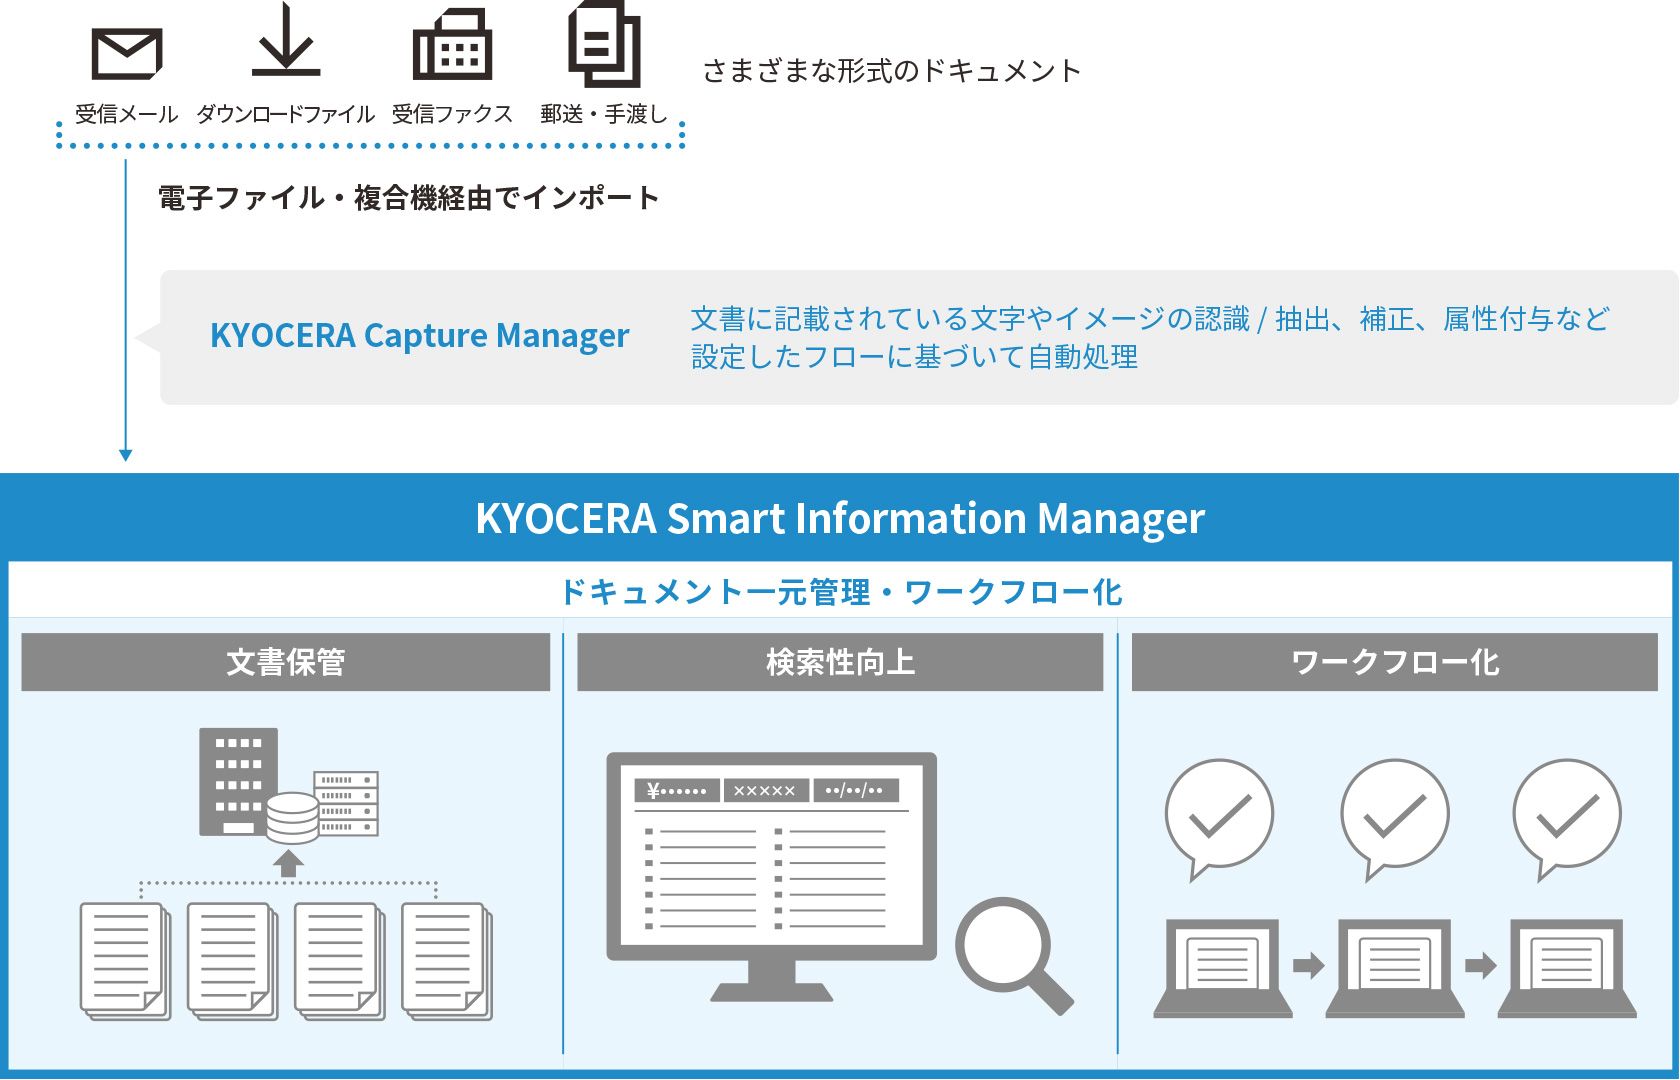The width and height of the screenshot is (1680, 1080).
Task: Click the upward arrow above document stacks
Action: coord(288,863)
